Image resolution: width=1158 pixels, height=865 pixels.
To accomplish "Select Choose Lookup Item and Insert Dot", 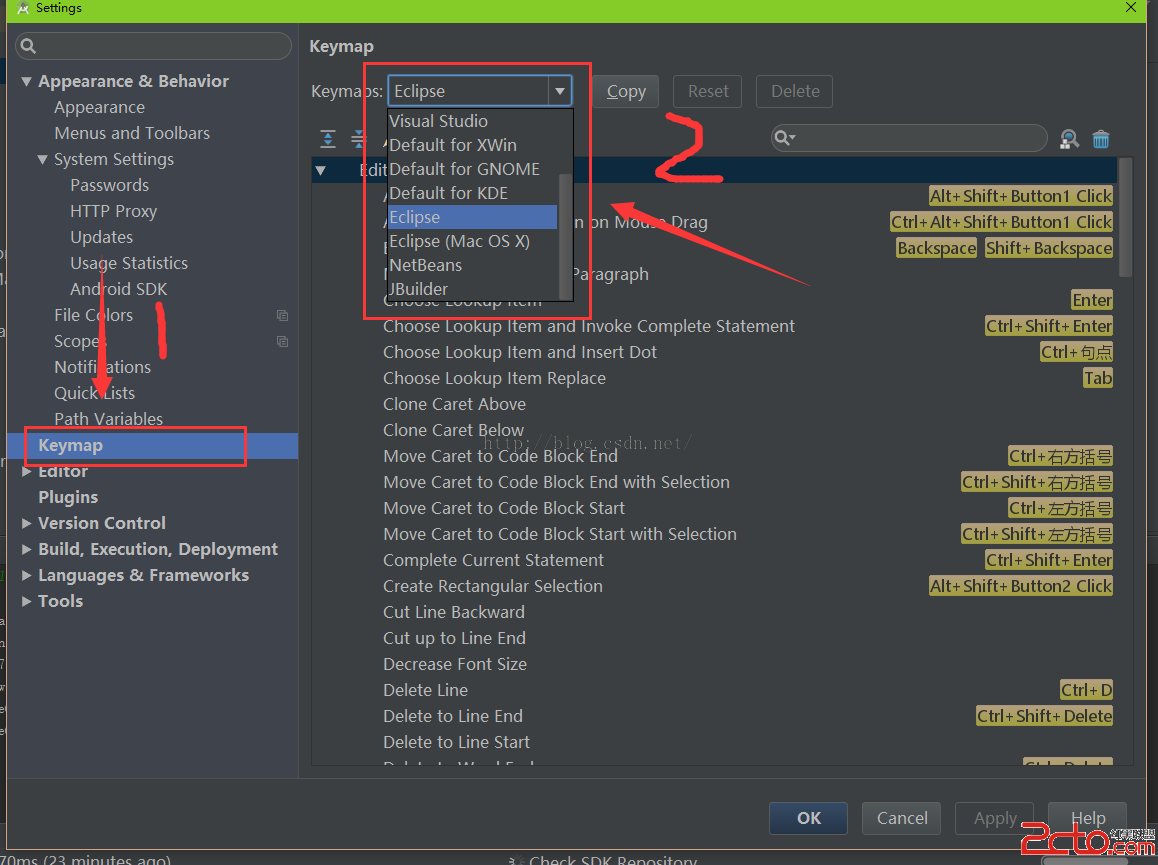I will [520, 352].
